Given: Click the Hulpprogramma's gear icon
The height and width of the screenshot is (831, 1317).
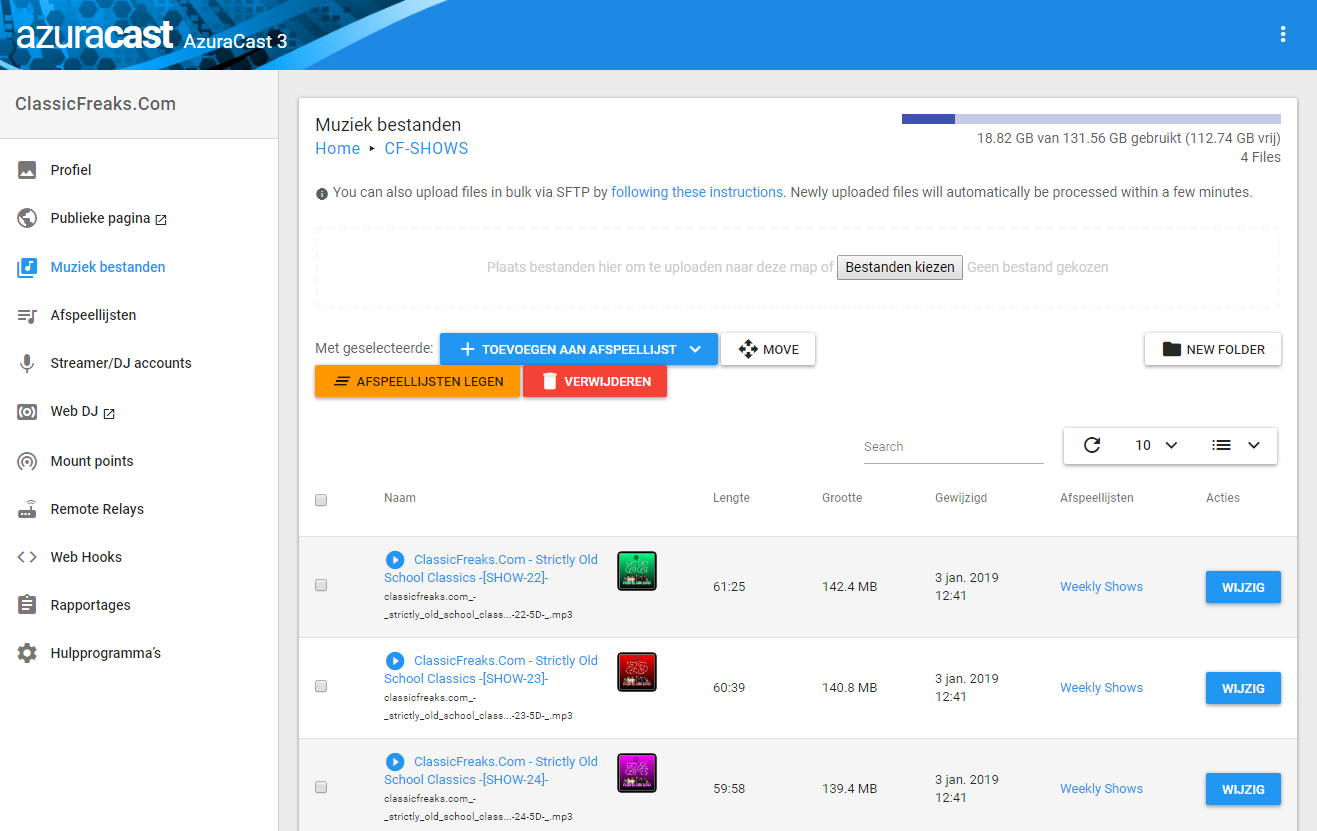Looking at the screenshot, I should [27, 653].
